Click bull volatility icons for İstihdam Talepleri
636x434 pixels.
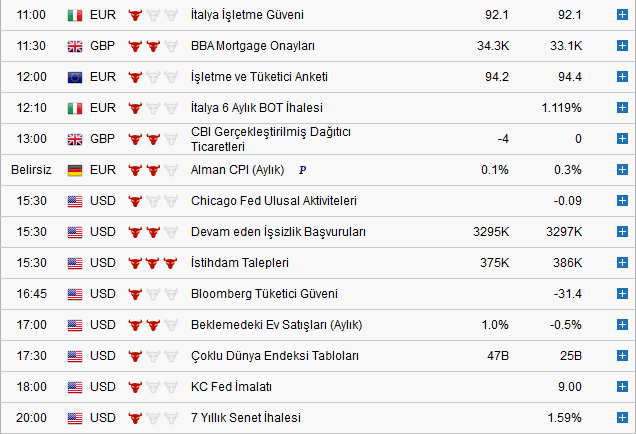(x=153, y=263)
